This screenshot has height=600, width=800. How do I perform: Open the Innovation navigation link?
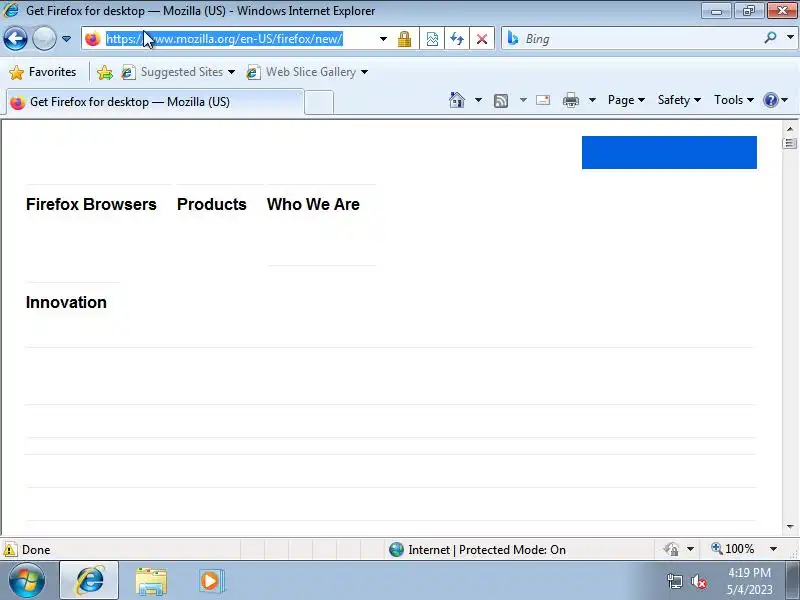66,302
